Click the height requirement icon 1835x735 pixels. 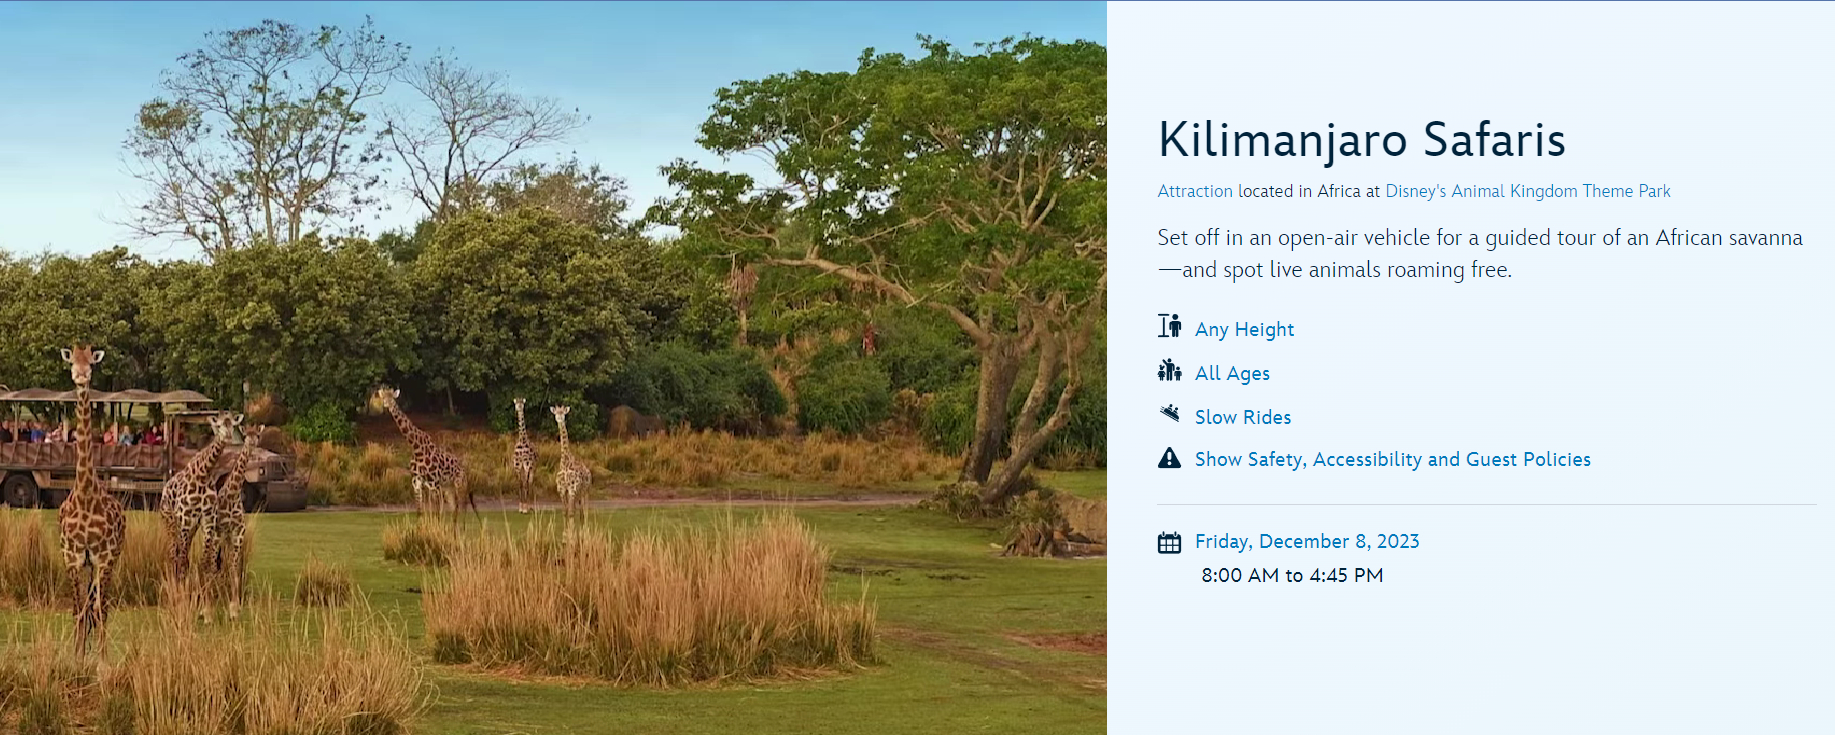(x=1169, y=327)
